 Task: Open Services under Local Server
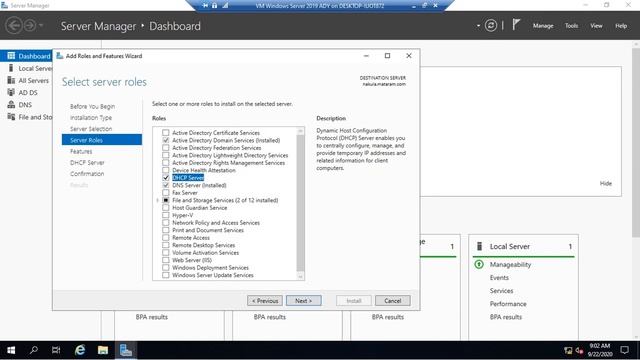501,291
